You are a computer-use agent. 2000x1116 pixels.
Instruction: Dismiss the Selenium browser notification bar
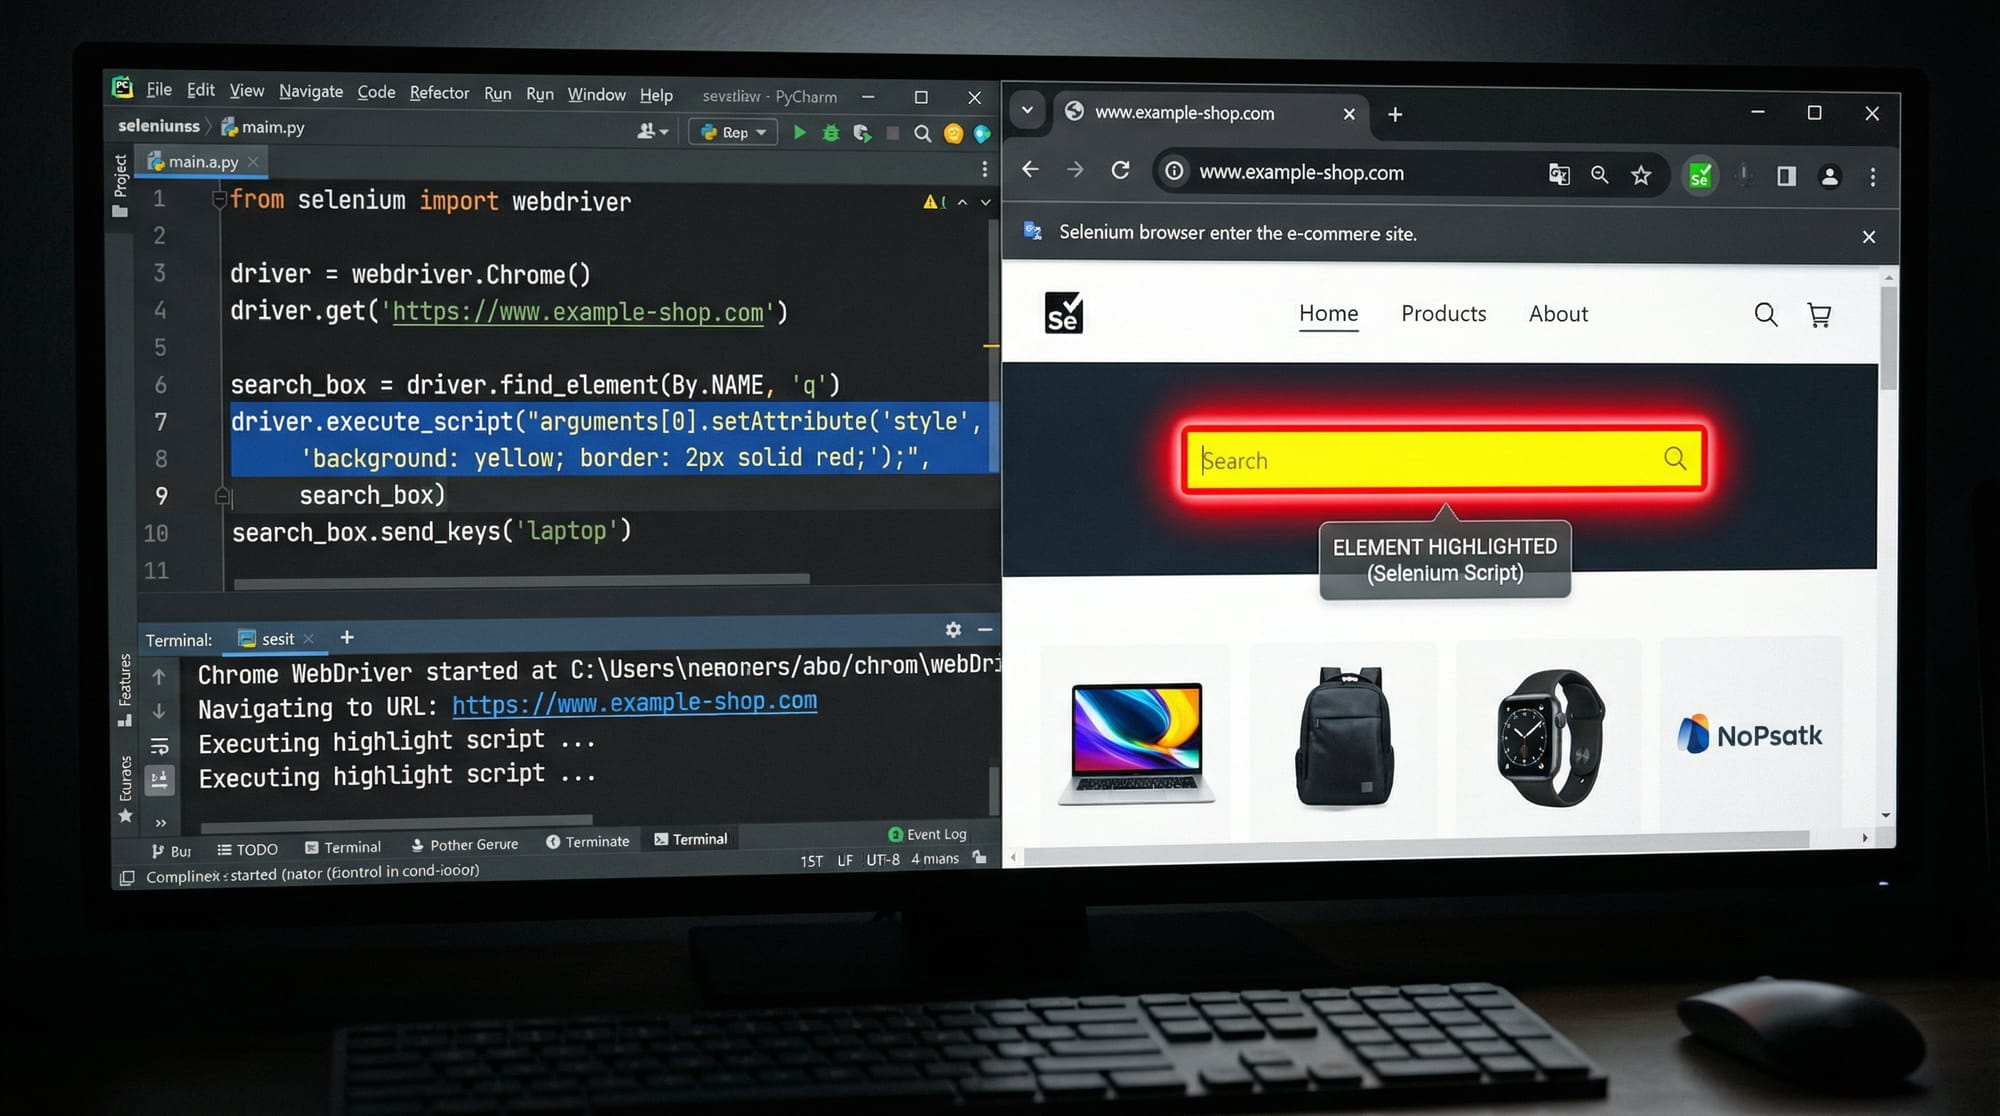coord(1868,236)
